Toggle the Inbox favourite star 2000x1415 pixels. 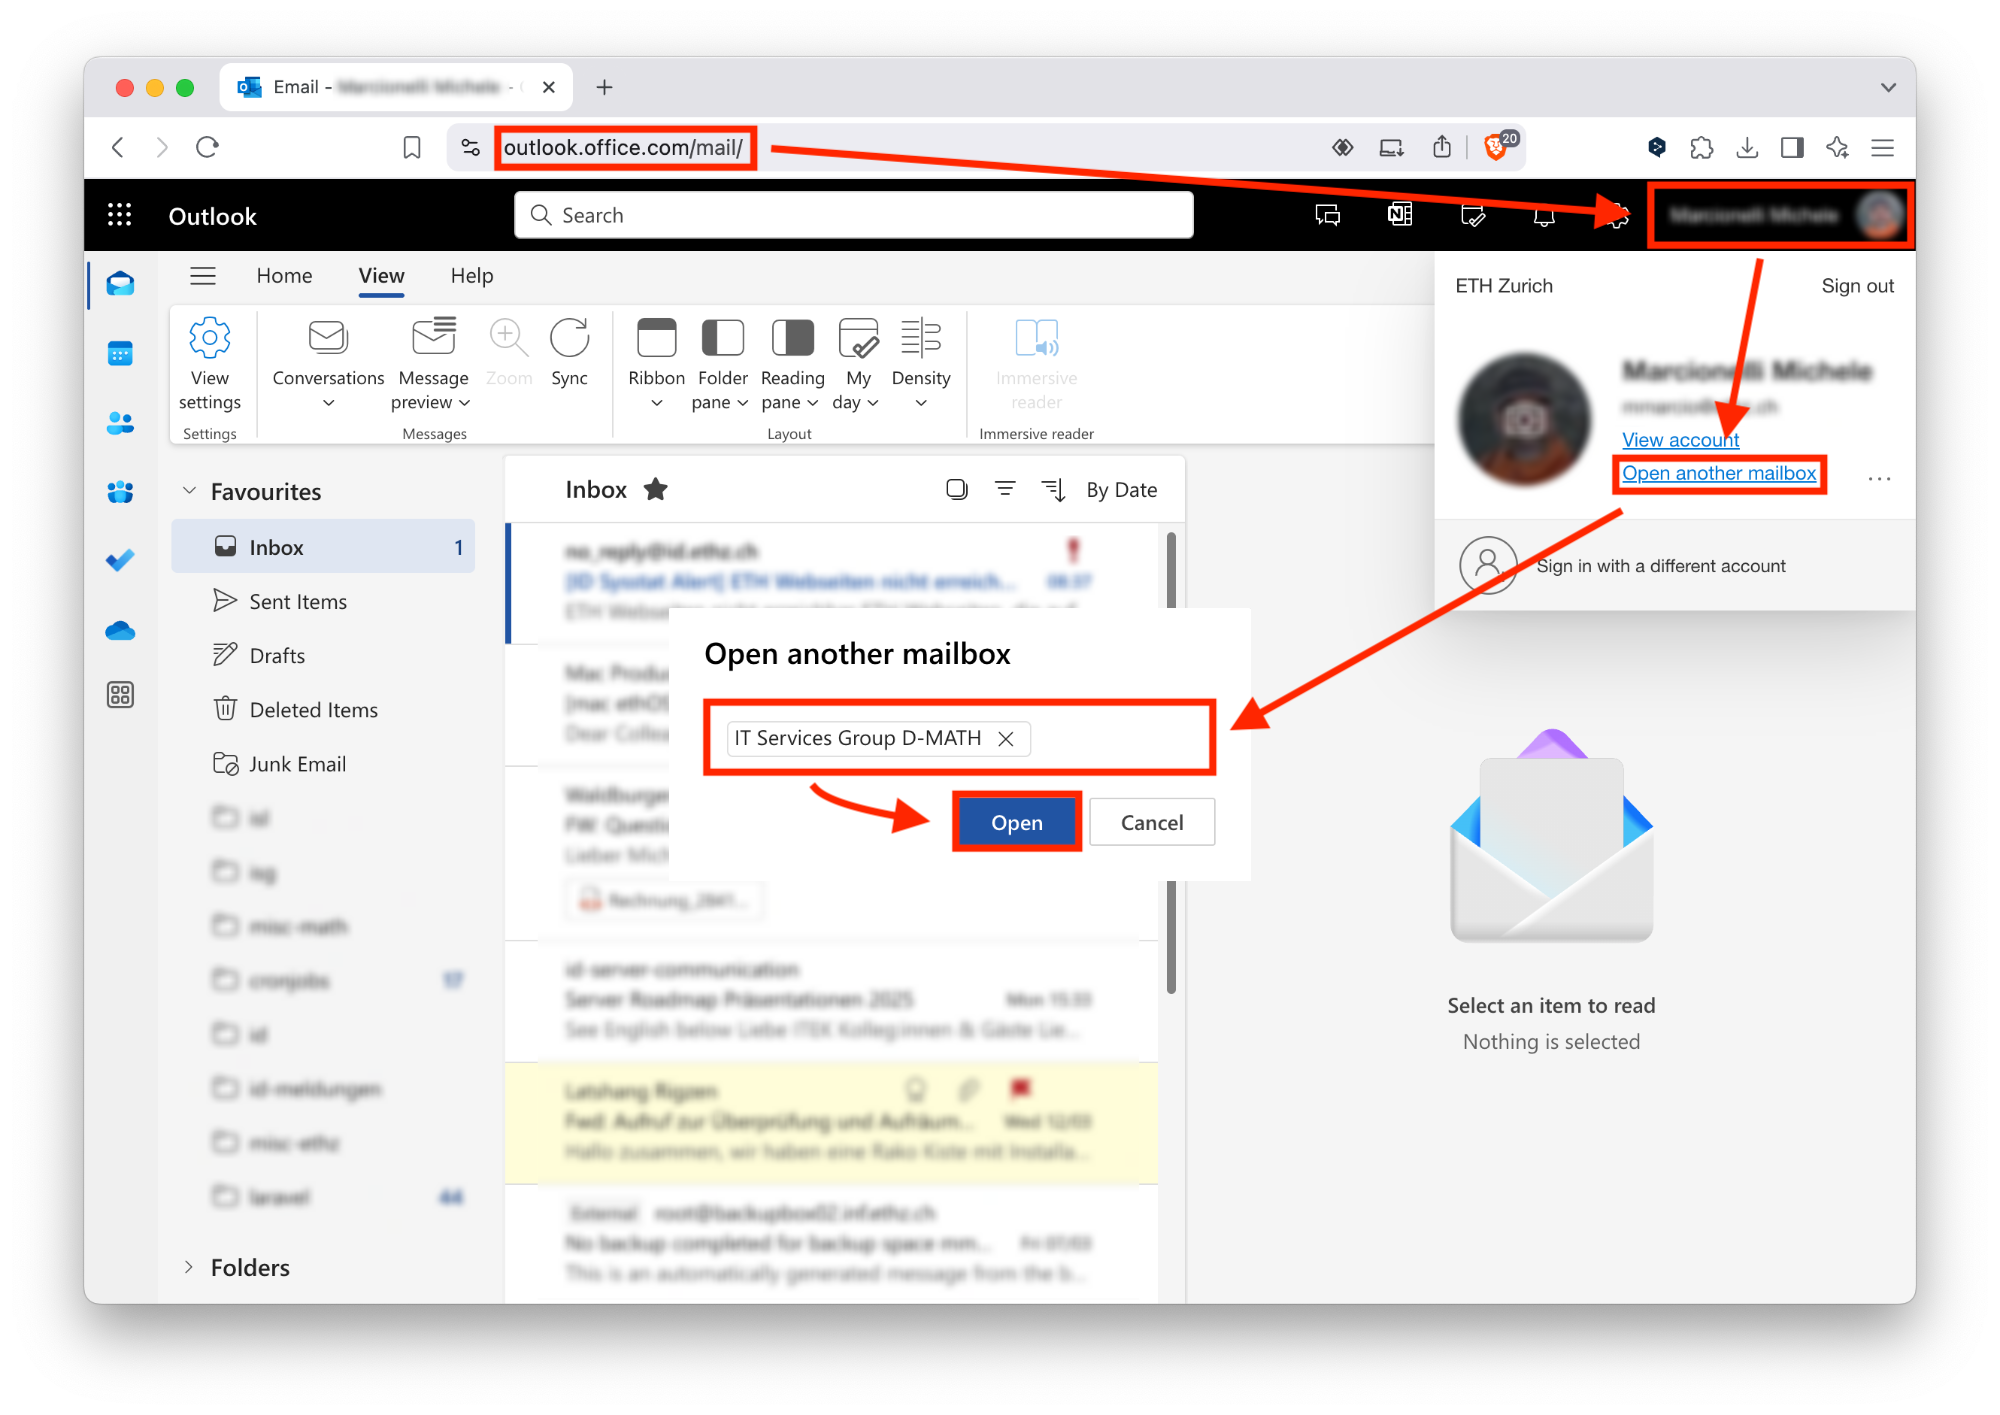pyautogui.click(x=655, y=489)
